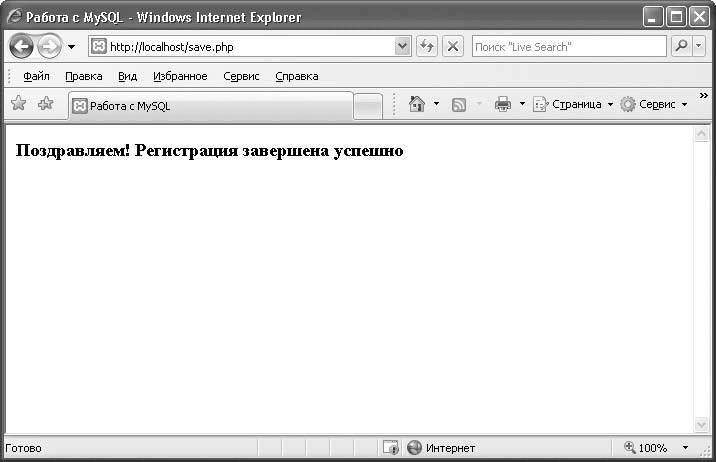This screenshot has width=716, height=462.
Task: Click the Add to Favorites star-plus icon
Action: (x=45, y=104)
